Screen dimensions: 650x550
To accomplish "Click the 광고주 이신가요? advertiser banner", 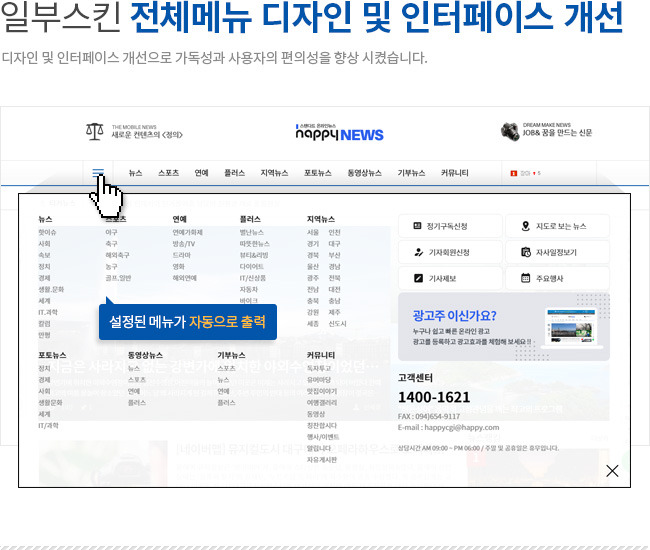I will 504,327.
